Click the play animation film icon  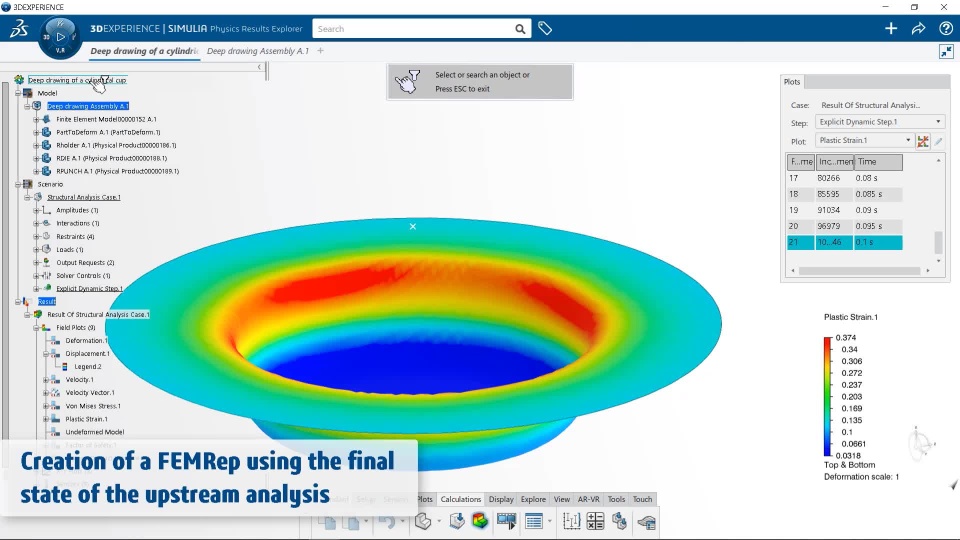coord(506,521)
